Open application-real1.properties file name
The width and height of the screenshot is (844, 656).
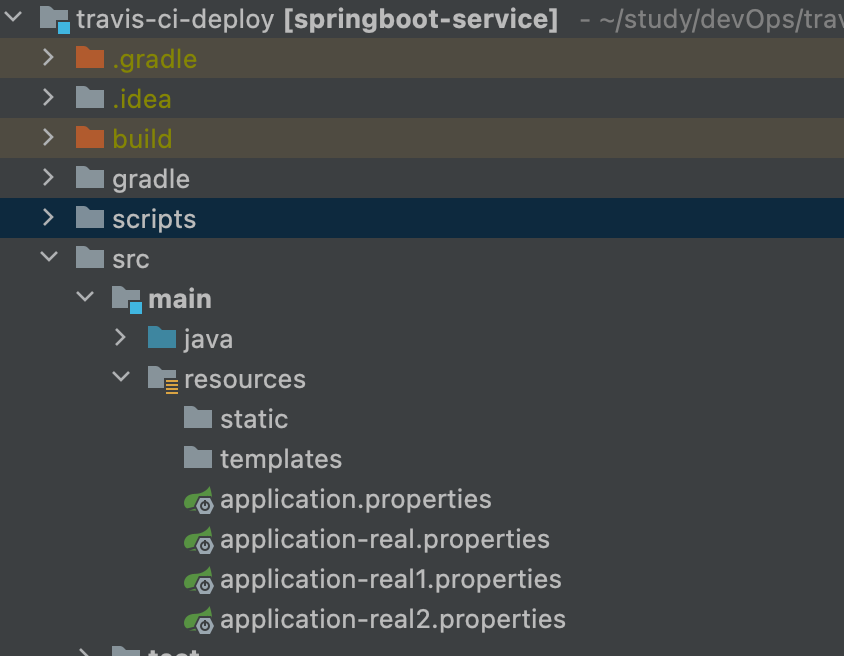[x=391, y=580]
